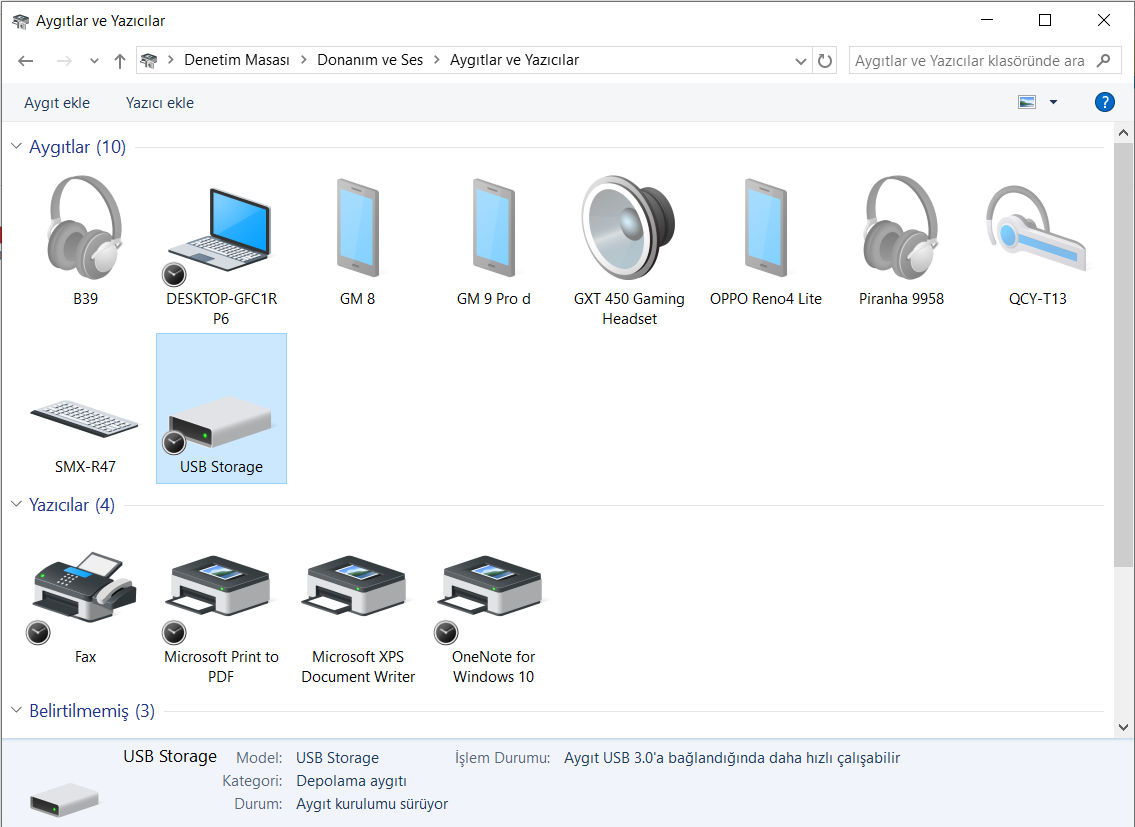Navigate to Denetim Masası breadcrumb
This screenshot has width=1135, height=827.
click(x=237, y=60)
